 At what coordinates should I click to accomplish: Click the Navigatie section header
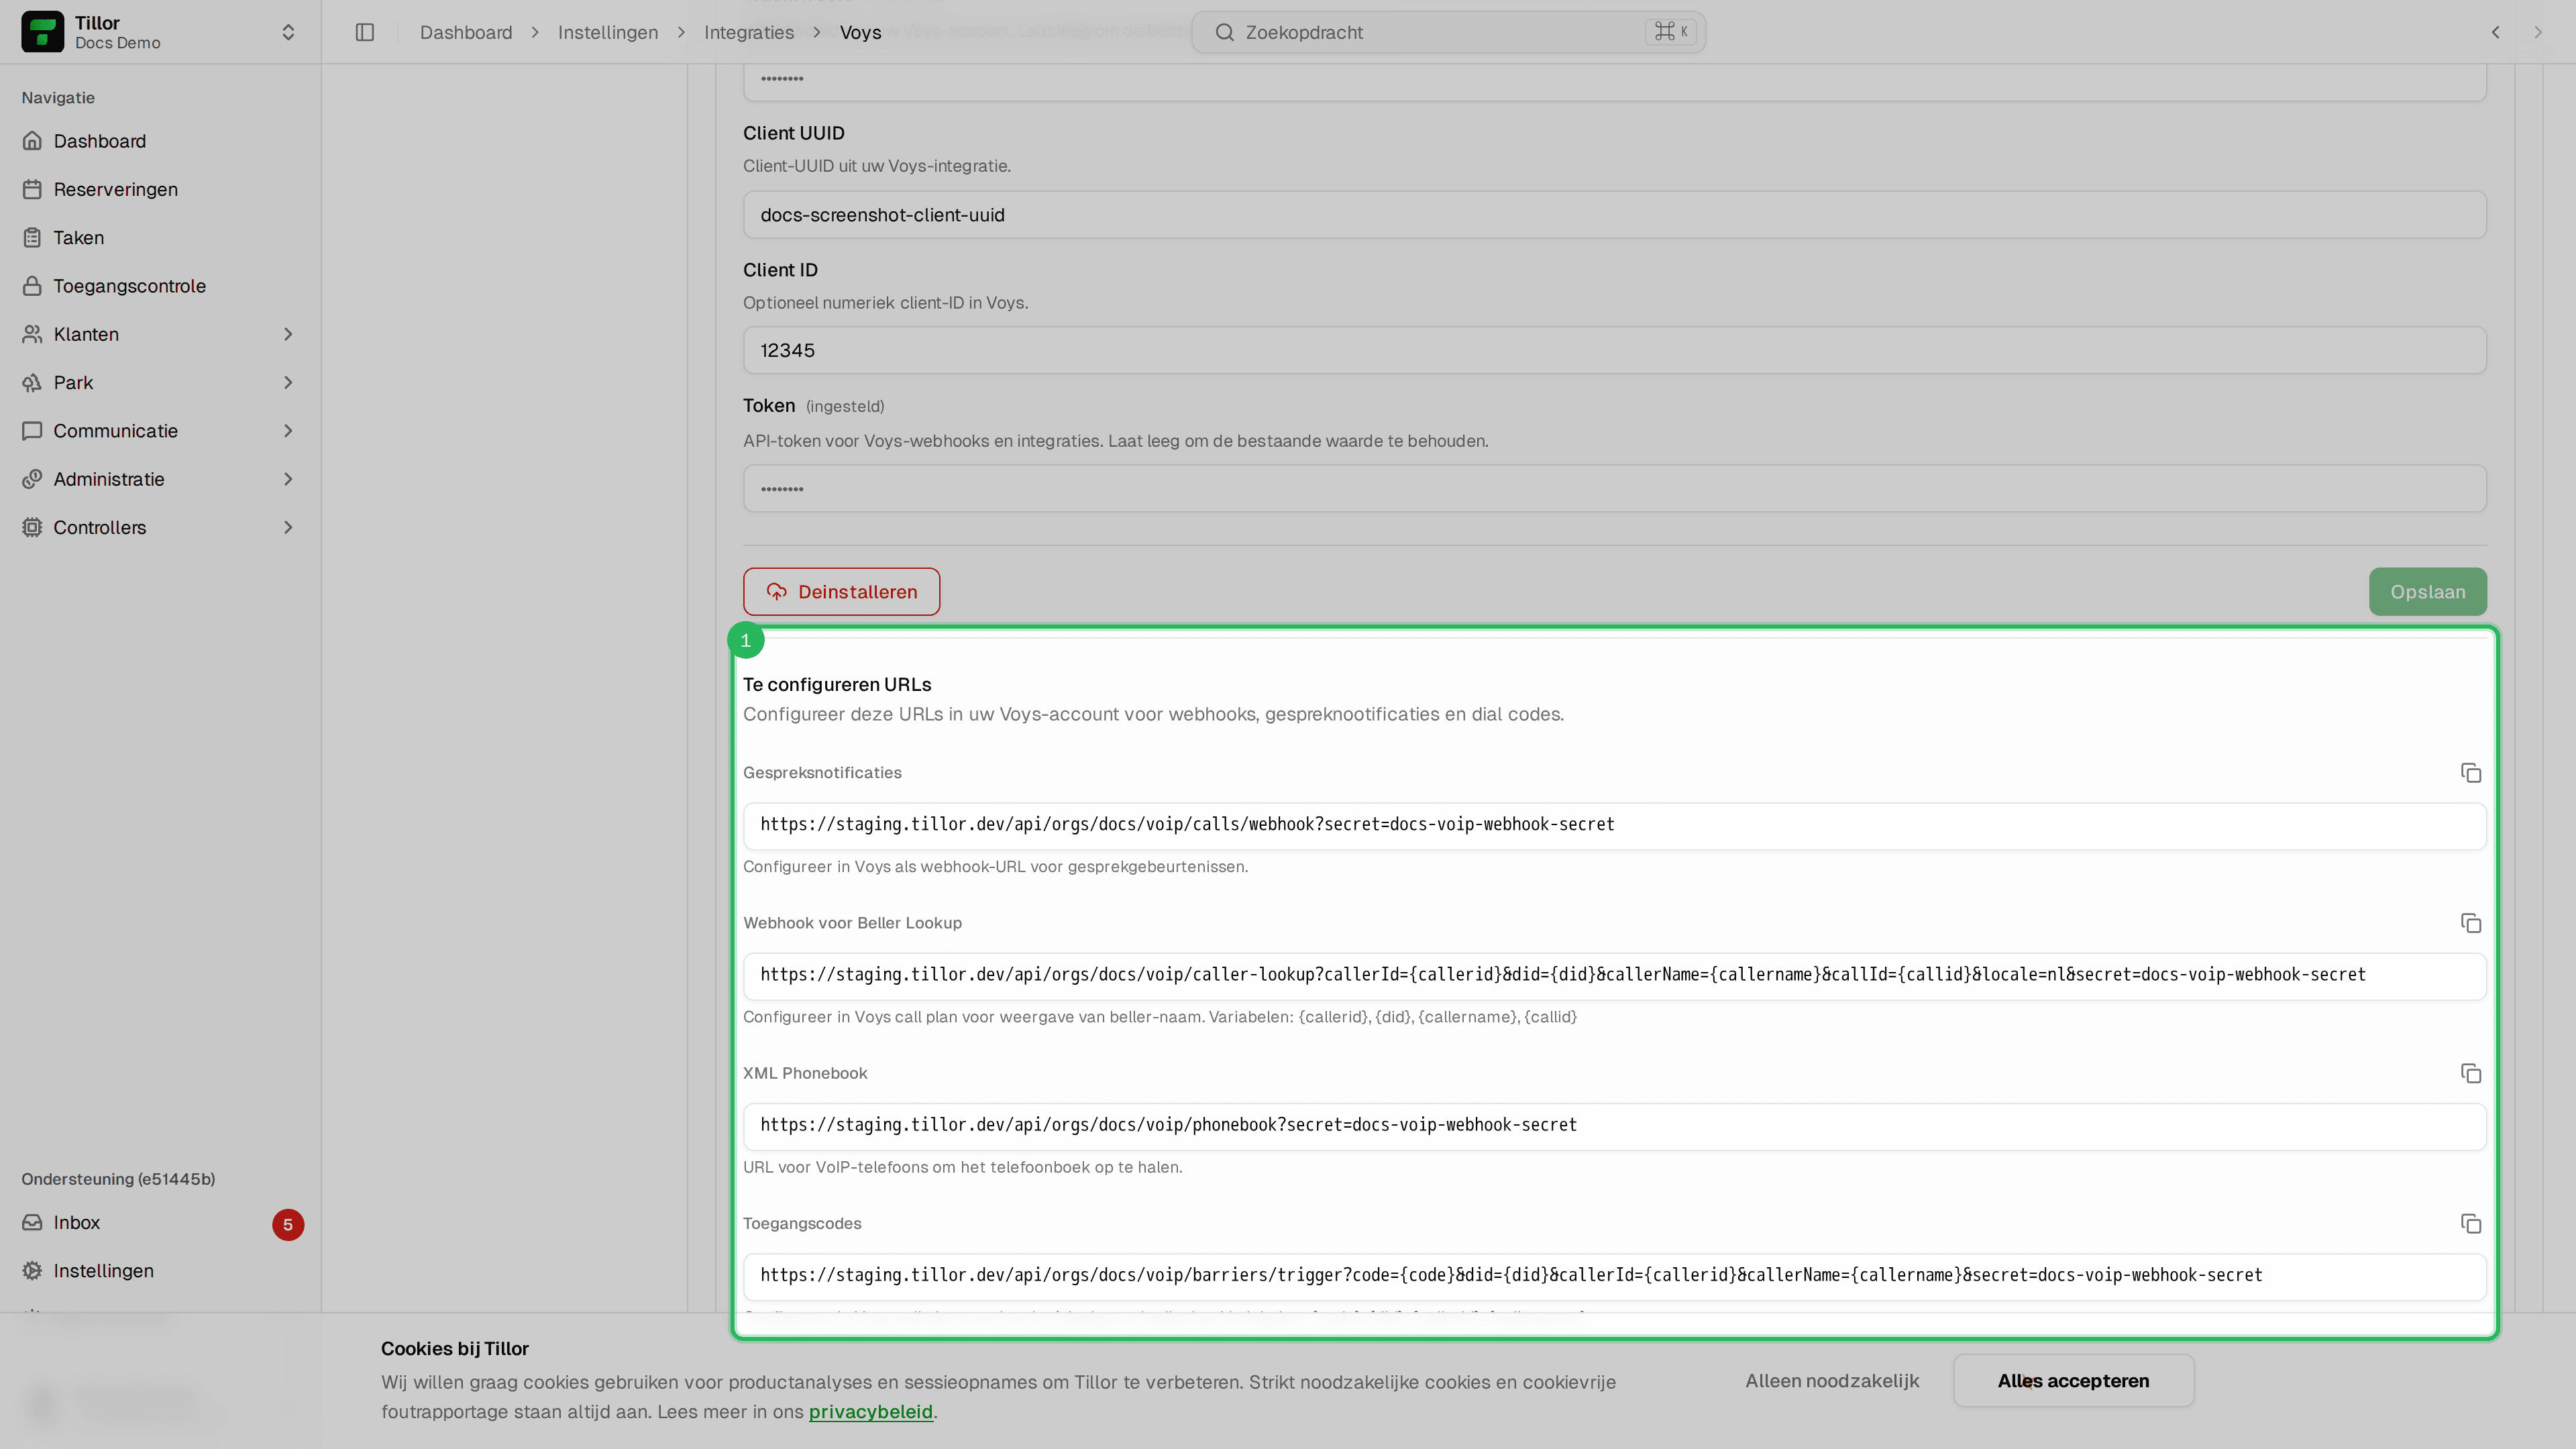pyautogui.click(x=58, y=98)
